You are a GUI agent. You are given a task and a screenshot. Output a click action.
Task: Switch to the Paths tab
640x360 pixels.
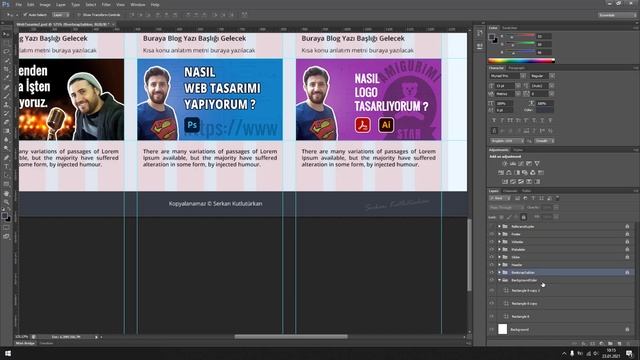527,191
